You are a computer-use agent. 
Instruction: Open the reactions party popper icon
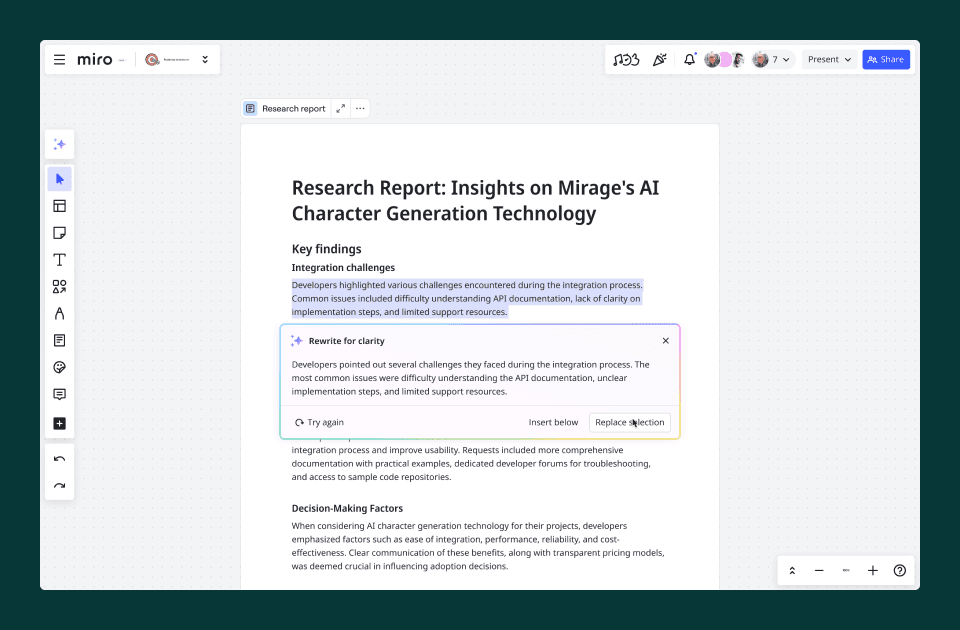[659, 59]
